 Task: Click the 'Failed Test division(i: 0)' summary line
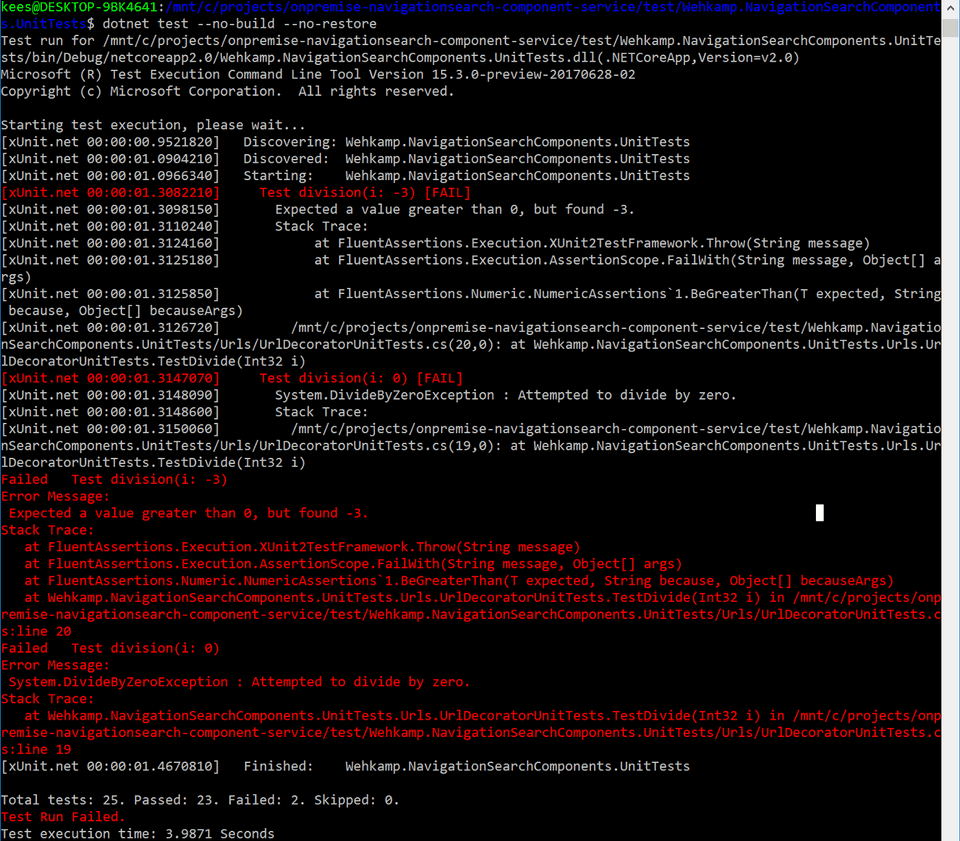coord(110,648)
